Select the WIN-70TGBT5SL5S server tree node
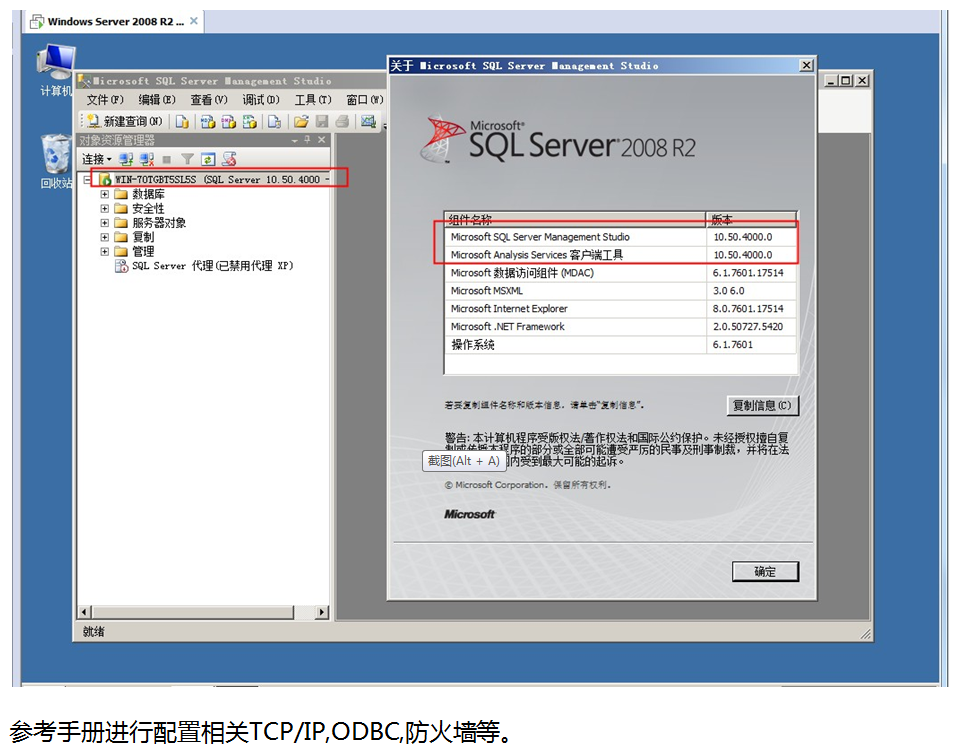 (x=214, y=179)
